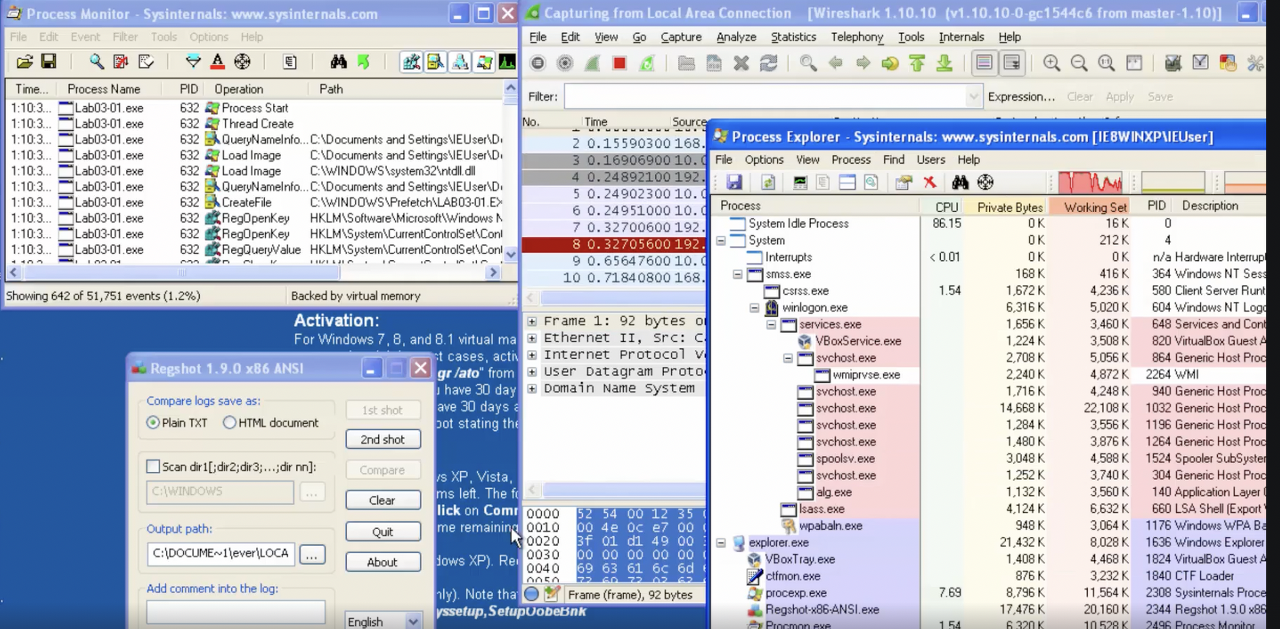Open the Statistics menu in Wireshark
Viewport: 1280px width, 629px height.
click(x=793, y=37)
